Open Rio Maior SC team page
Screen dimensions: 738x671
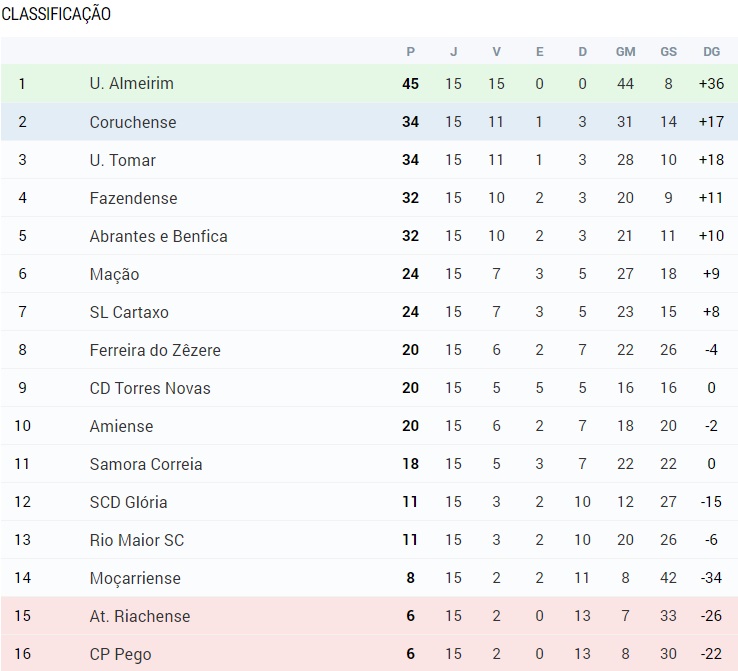tap(137, 540)
